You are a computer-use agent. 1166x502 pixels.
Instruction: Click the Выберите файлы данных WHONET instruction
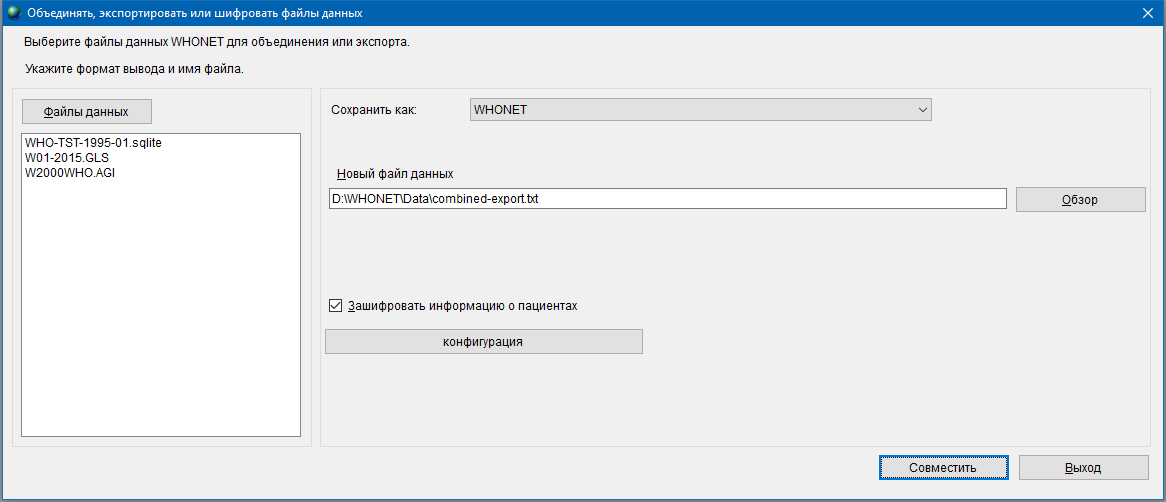coord(216,42)
